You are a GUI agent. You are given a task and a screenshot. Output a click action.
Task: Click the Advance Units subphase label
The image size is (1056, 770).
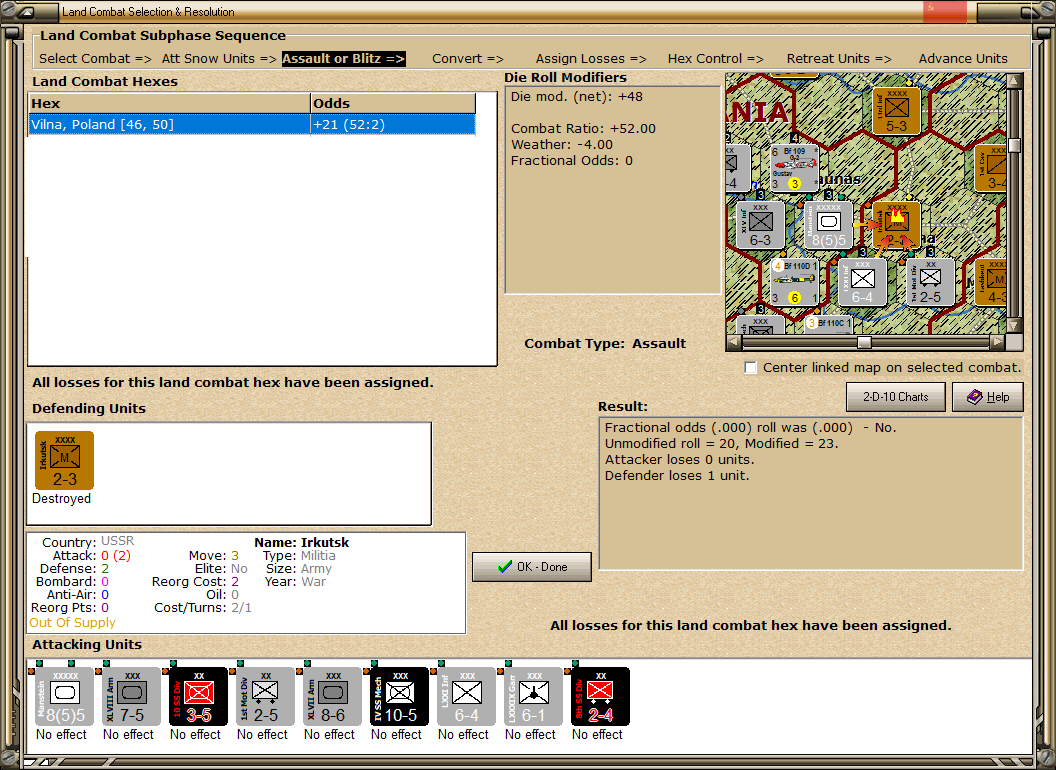click(963, 59)
